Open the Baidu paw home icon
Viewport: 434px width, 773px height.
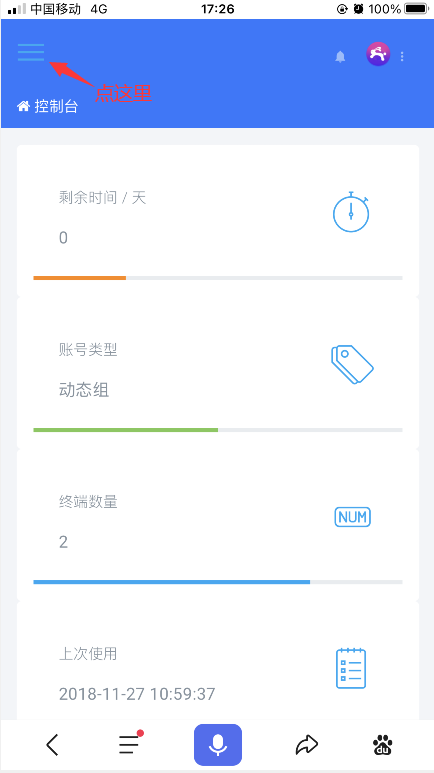pos(383,745)
